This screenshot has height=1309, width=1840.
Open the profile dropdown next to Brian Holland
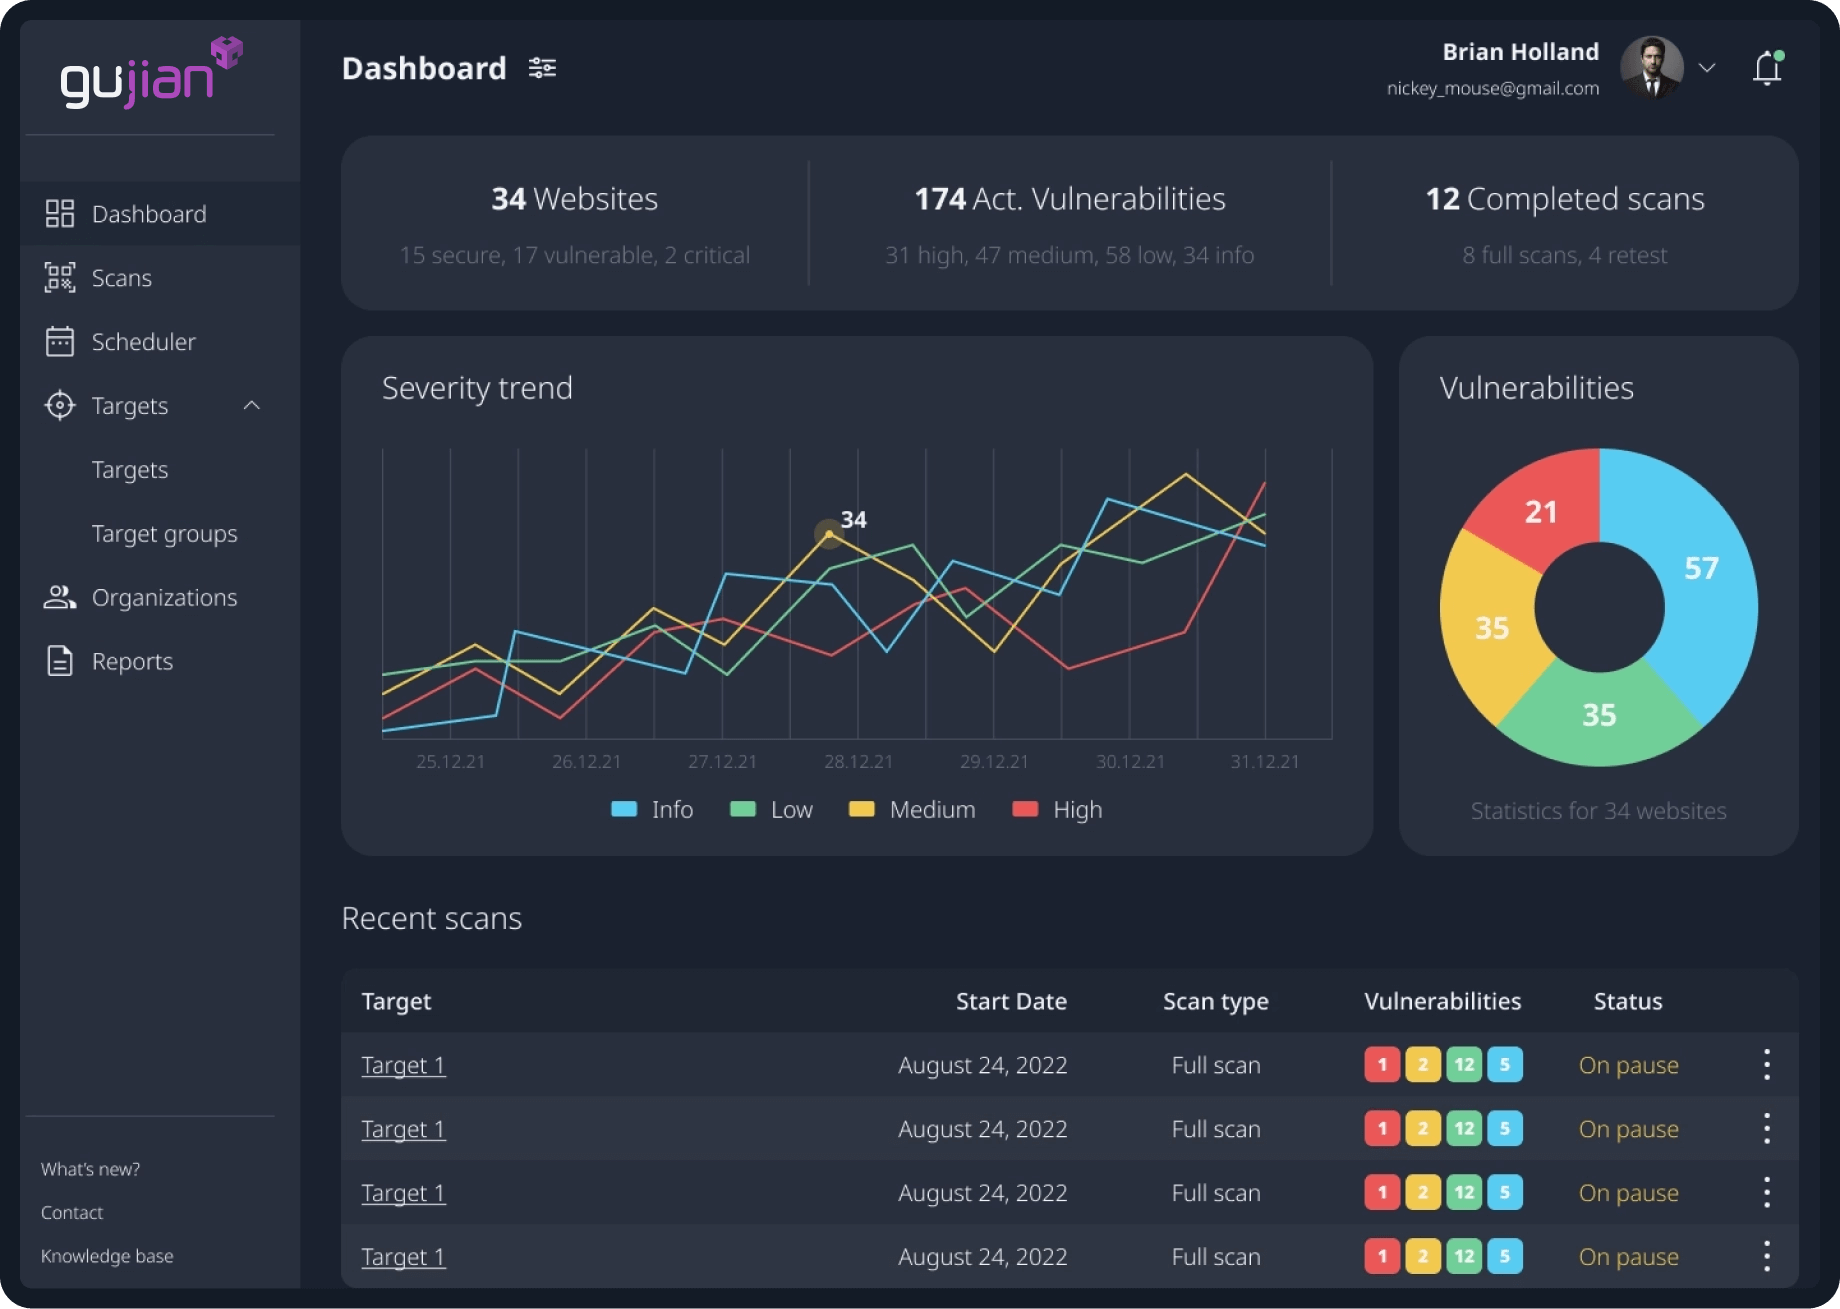pos(1707,68)
